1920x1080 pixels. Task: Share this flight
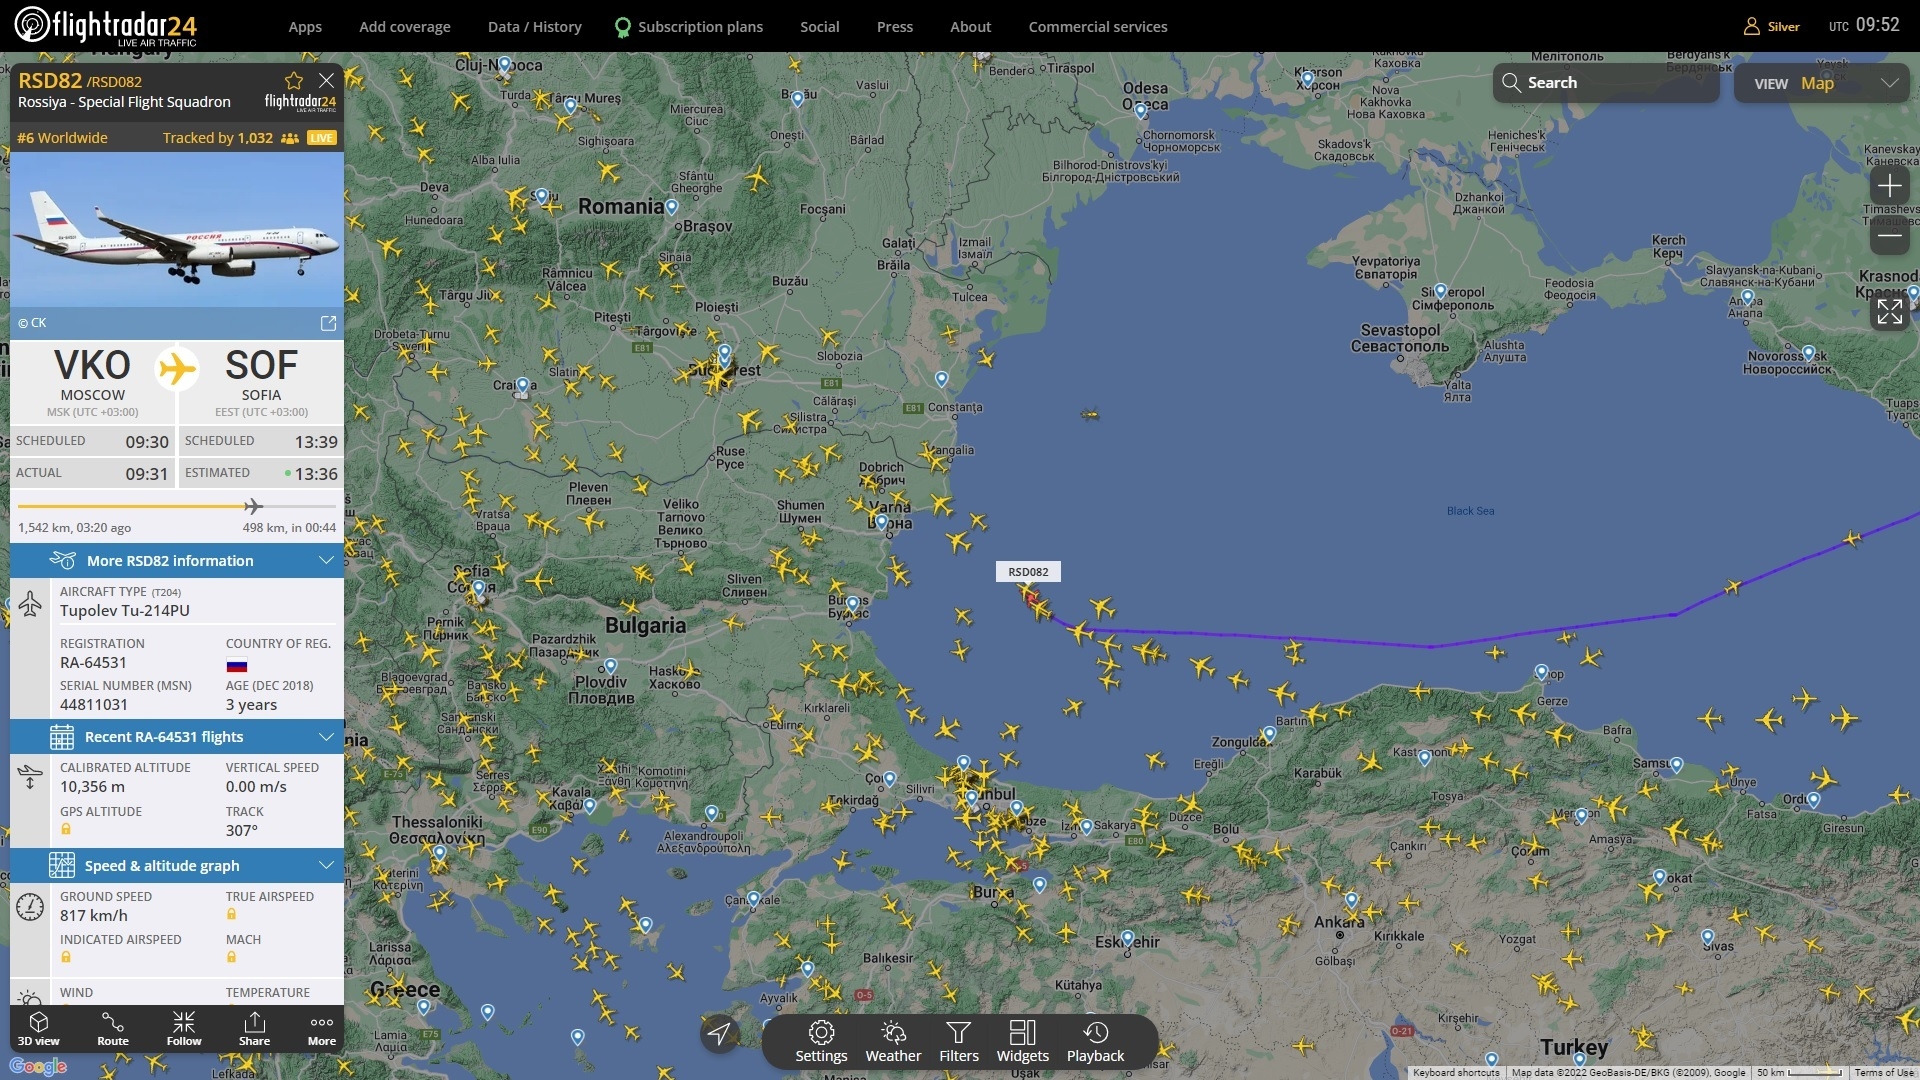254,1029
